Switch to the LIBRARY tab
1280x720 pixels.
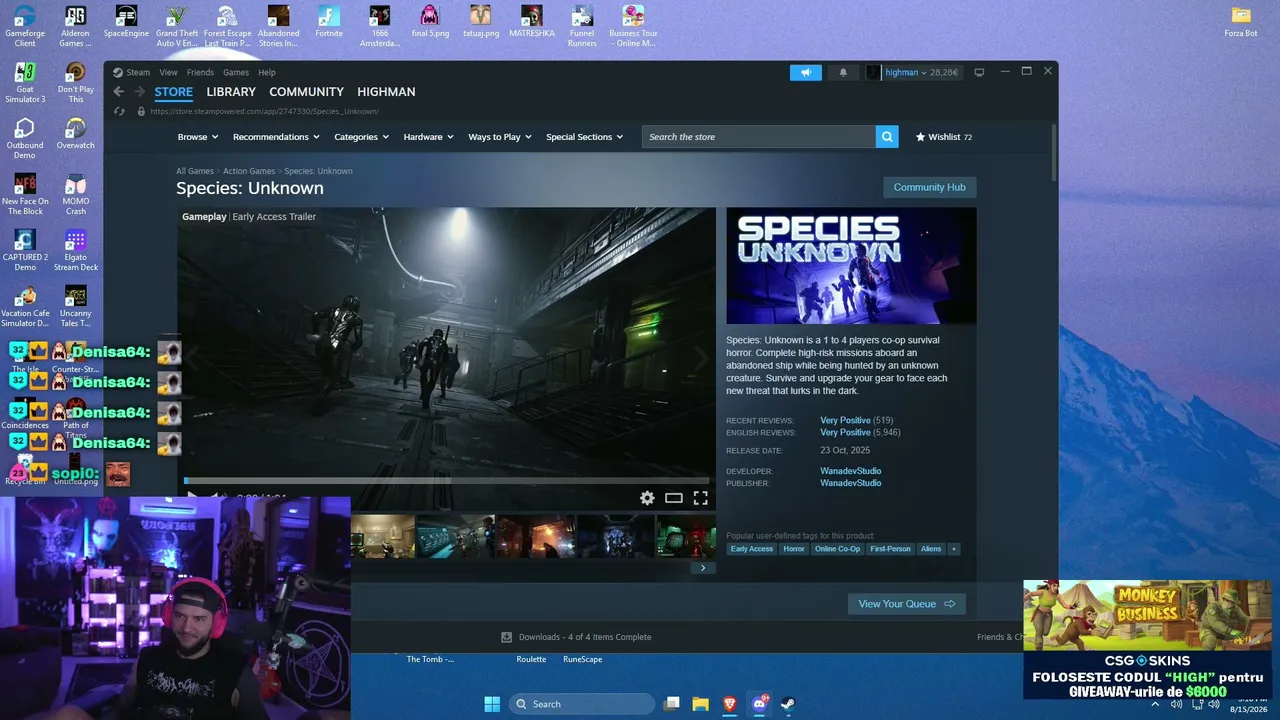[x=231, y=92]
